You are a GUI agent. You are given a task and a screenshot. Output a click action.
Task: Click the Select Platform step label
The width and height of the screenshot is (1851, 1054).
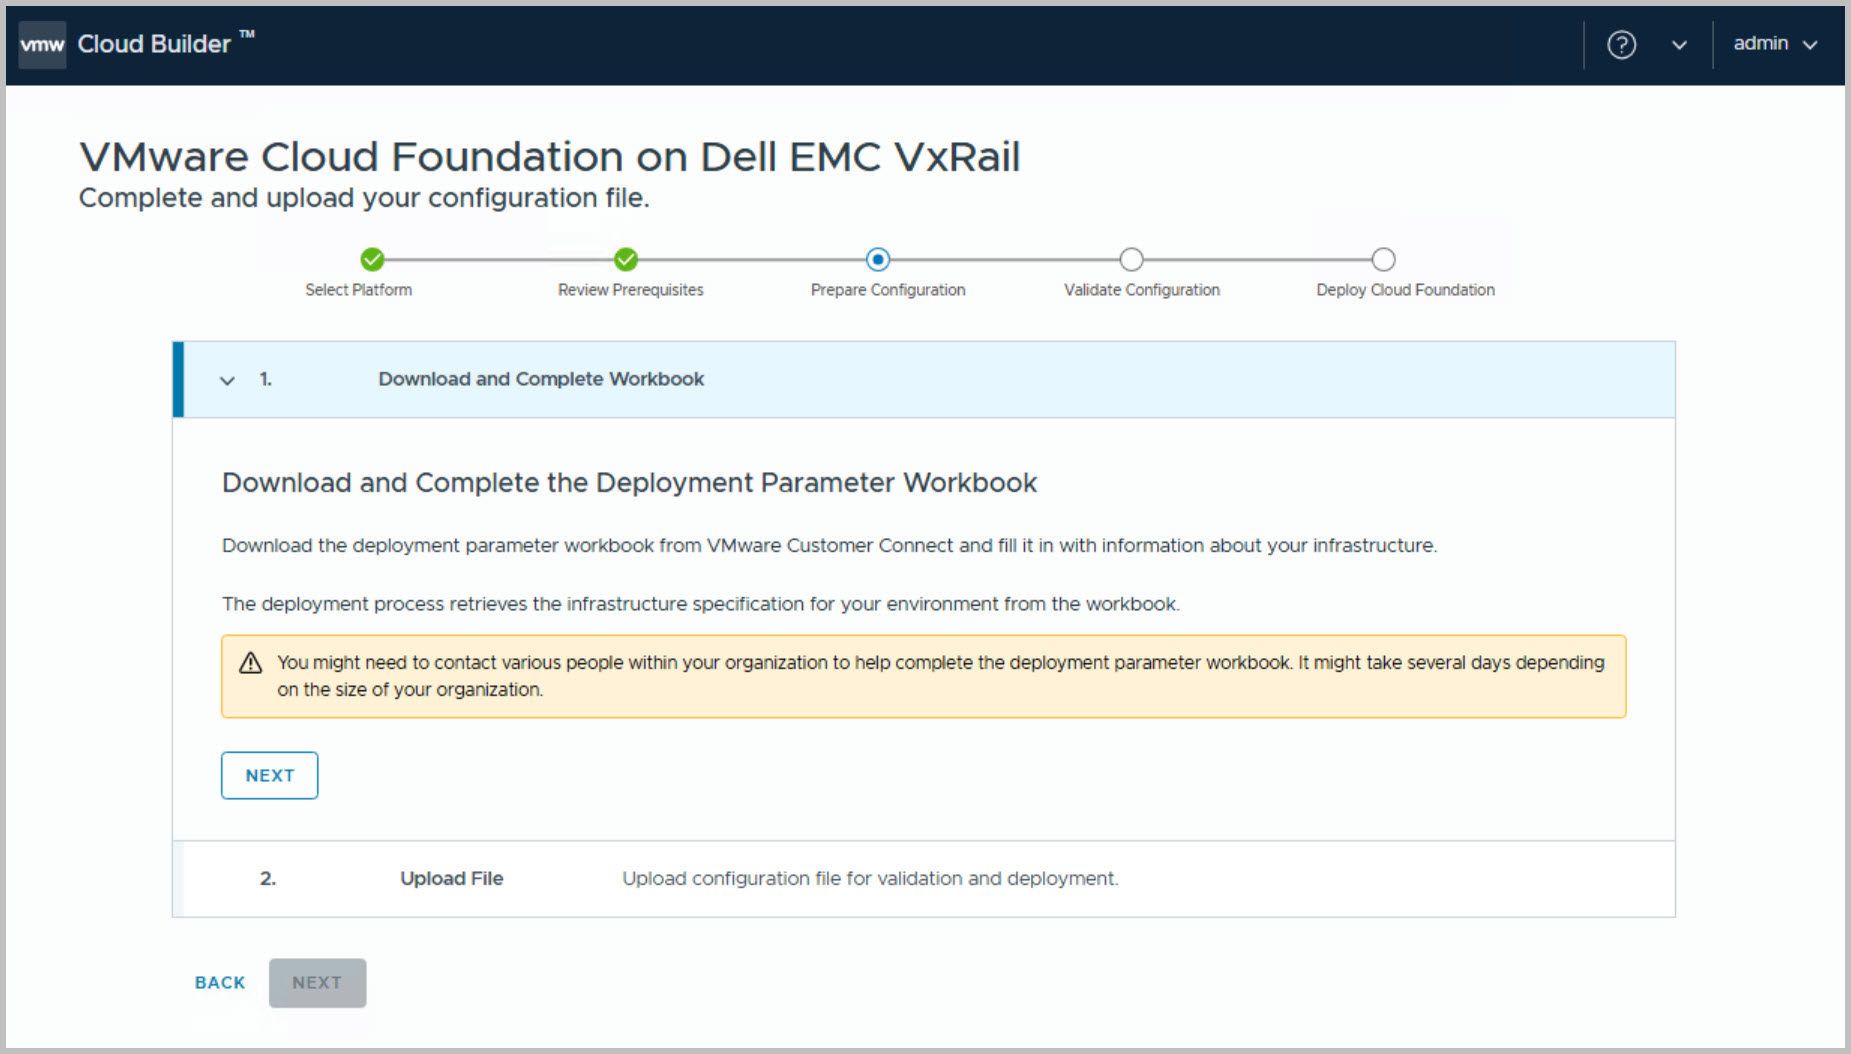(x=358, y=290)
